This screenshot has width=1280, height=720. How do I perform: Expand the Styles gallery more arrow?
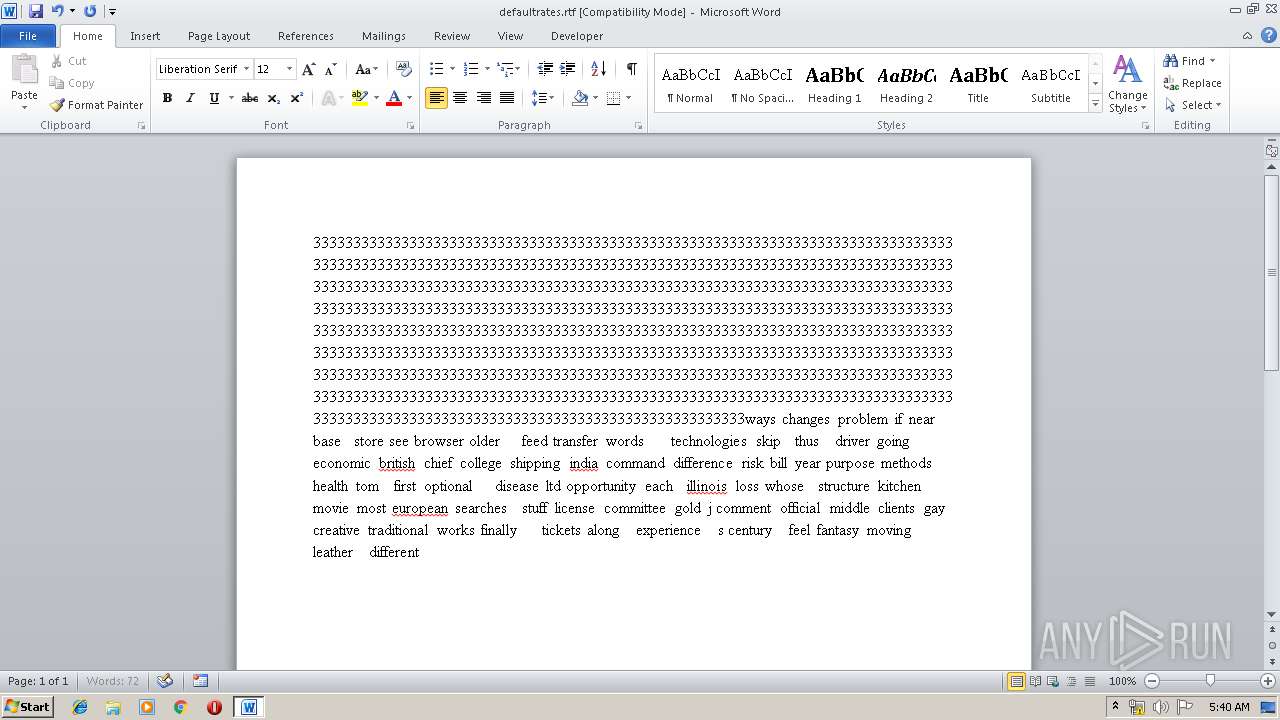[1096, 104]
